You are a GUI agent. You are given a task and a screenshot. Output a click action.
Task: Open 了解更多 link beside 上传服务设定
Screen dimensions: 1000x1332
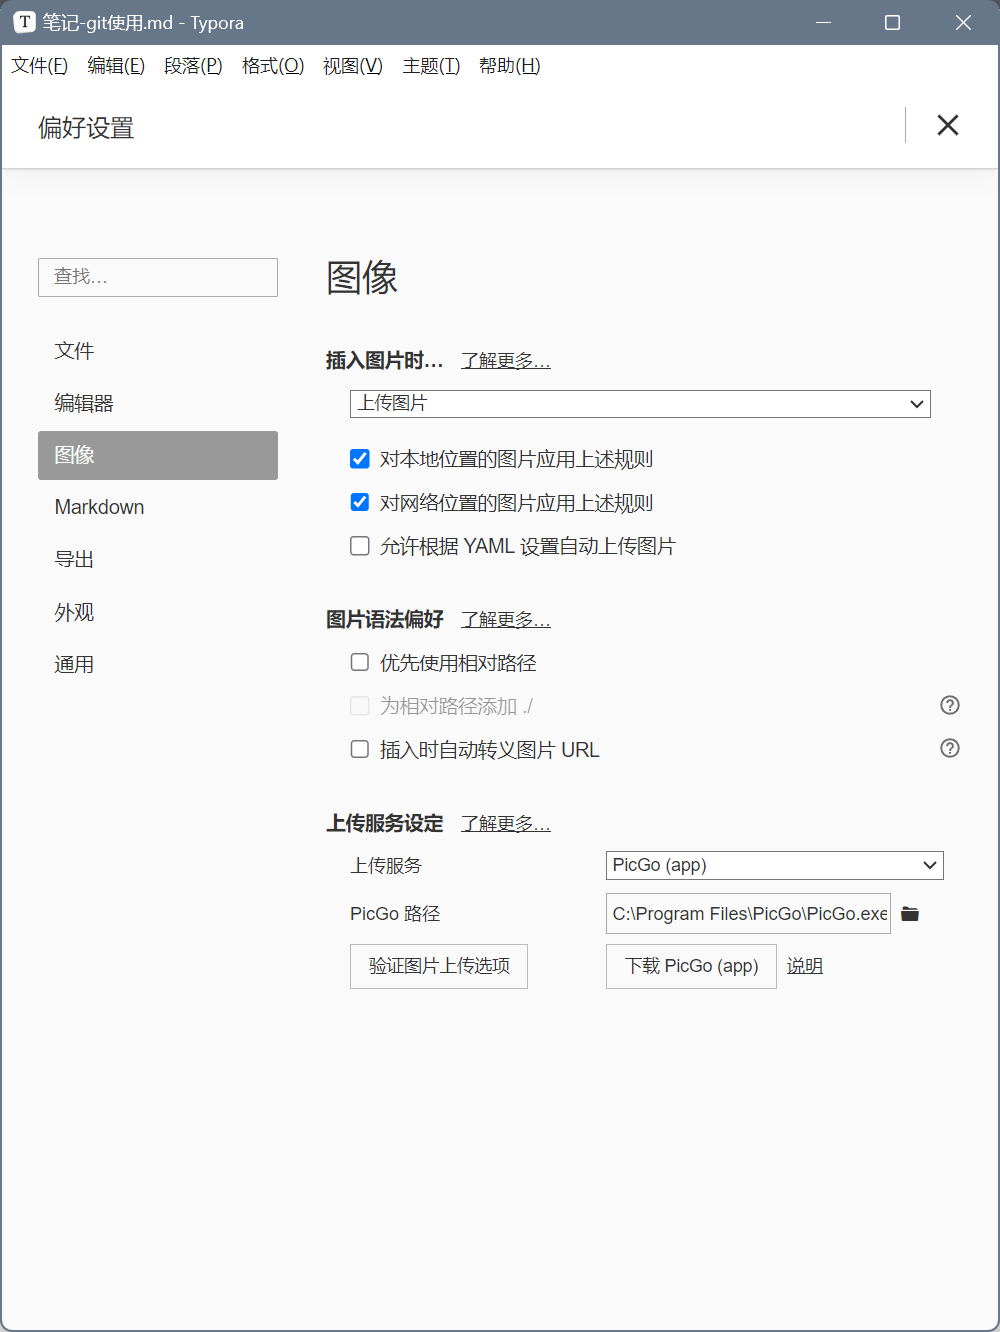coord(505,824)
